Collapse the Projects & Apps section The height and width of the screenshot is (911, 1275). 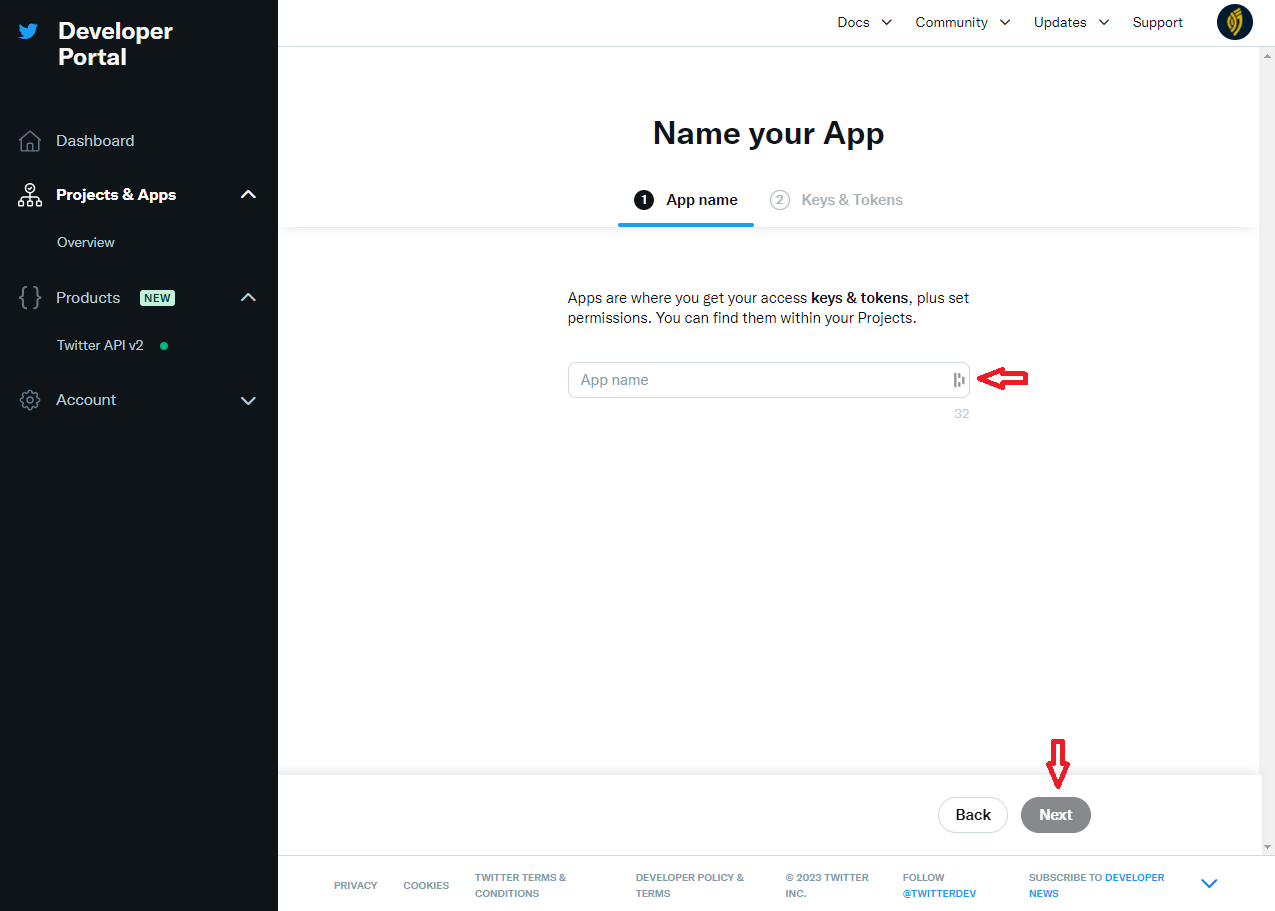[x=249, y=195]
